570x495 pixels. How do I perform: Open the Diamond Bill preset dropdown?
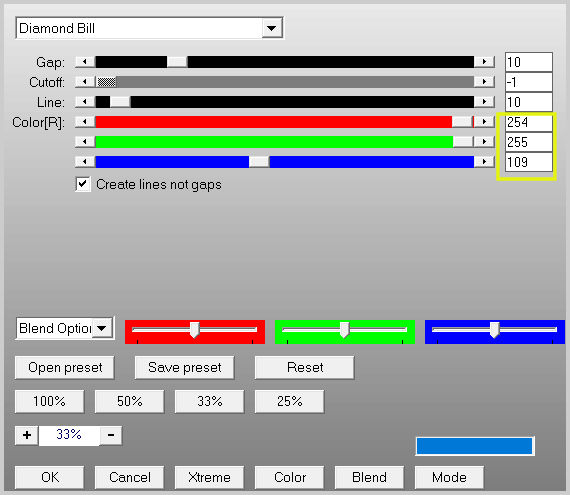pos(272,28)
